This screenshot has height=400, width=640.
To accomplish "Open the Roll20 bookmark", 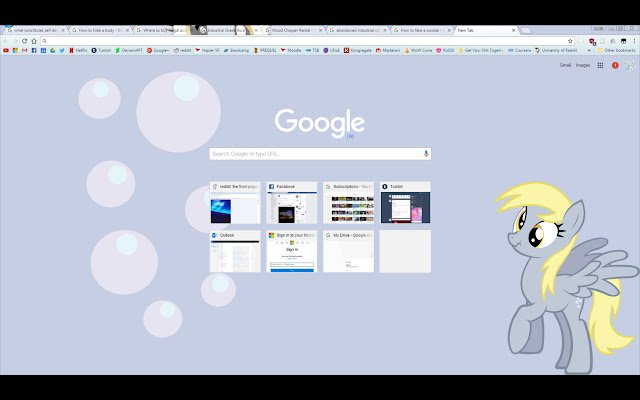I will pyautogui.click(x=445, y=51).
